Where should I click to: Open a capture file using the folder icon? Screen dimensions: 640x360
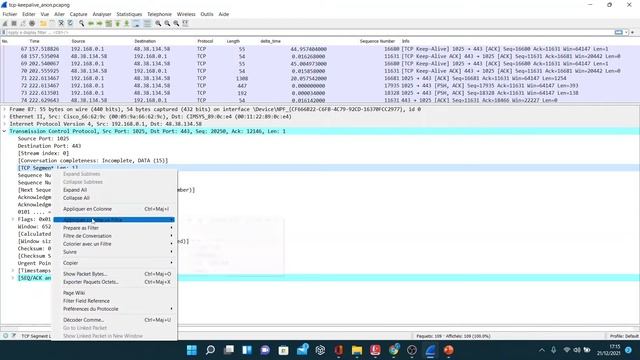click(43, 24)
